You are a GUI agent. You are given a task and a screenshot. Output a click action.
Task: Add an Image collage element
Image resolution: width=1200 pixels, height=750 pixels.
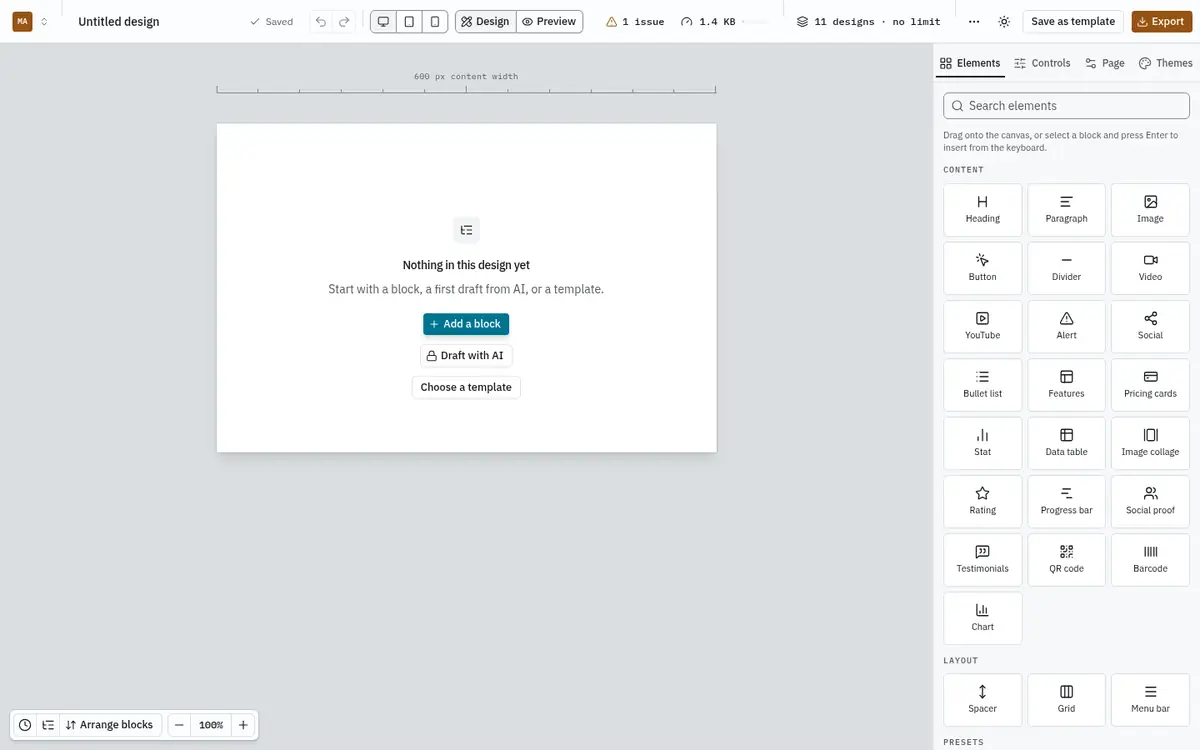point(1150,443)
